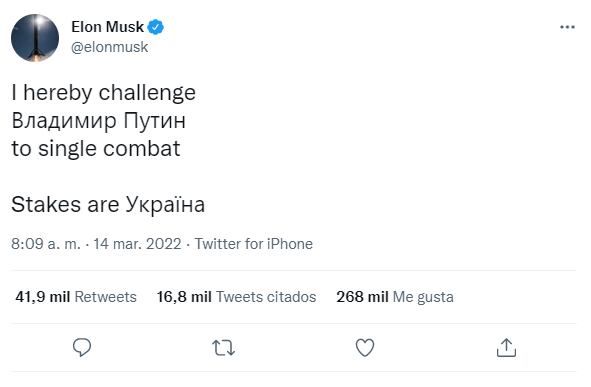Click the 14 mar. 2022 date
Screen dimensions: 591x387
click(x=137, y=244)
